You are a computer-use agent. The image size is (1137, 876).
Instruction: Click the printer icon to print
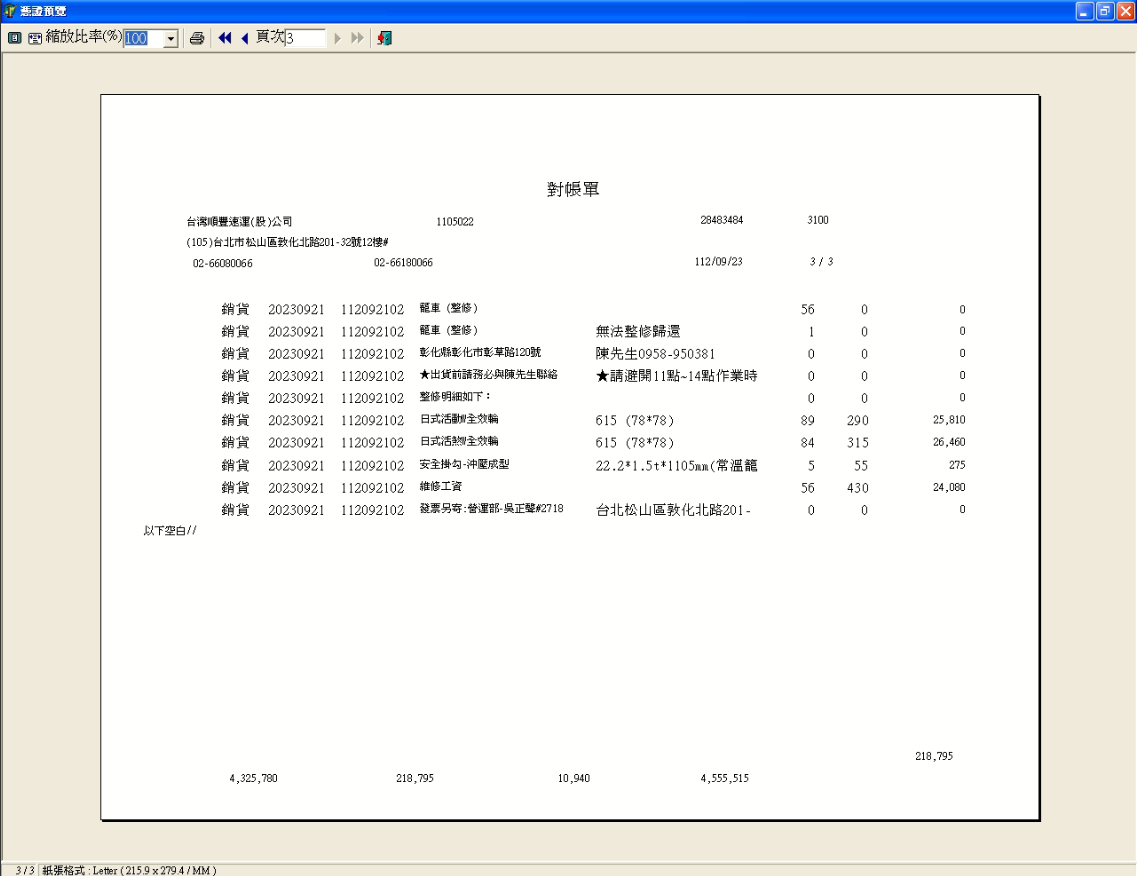[x=197, y=38]
